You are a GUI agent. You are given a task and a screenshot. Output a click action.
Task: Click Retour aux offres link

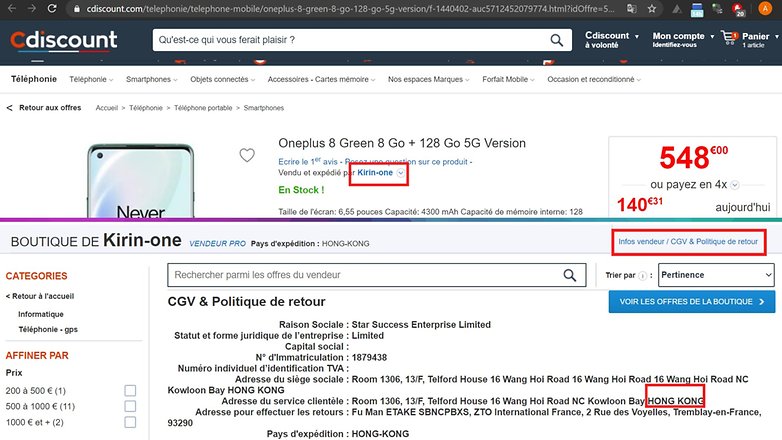44,108
